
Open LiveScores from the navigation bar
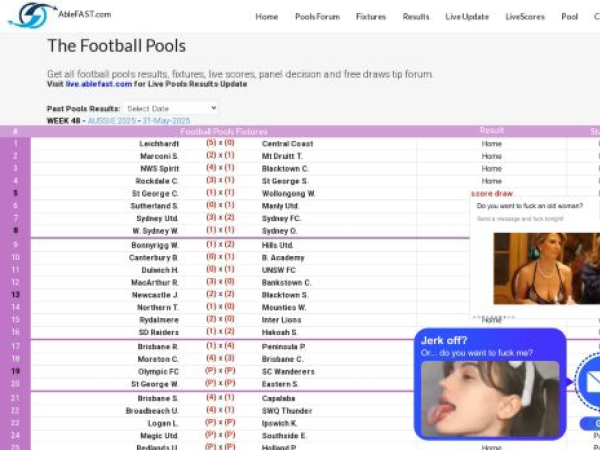point(525,17)
